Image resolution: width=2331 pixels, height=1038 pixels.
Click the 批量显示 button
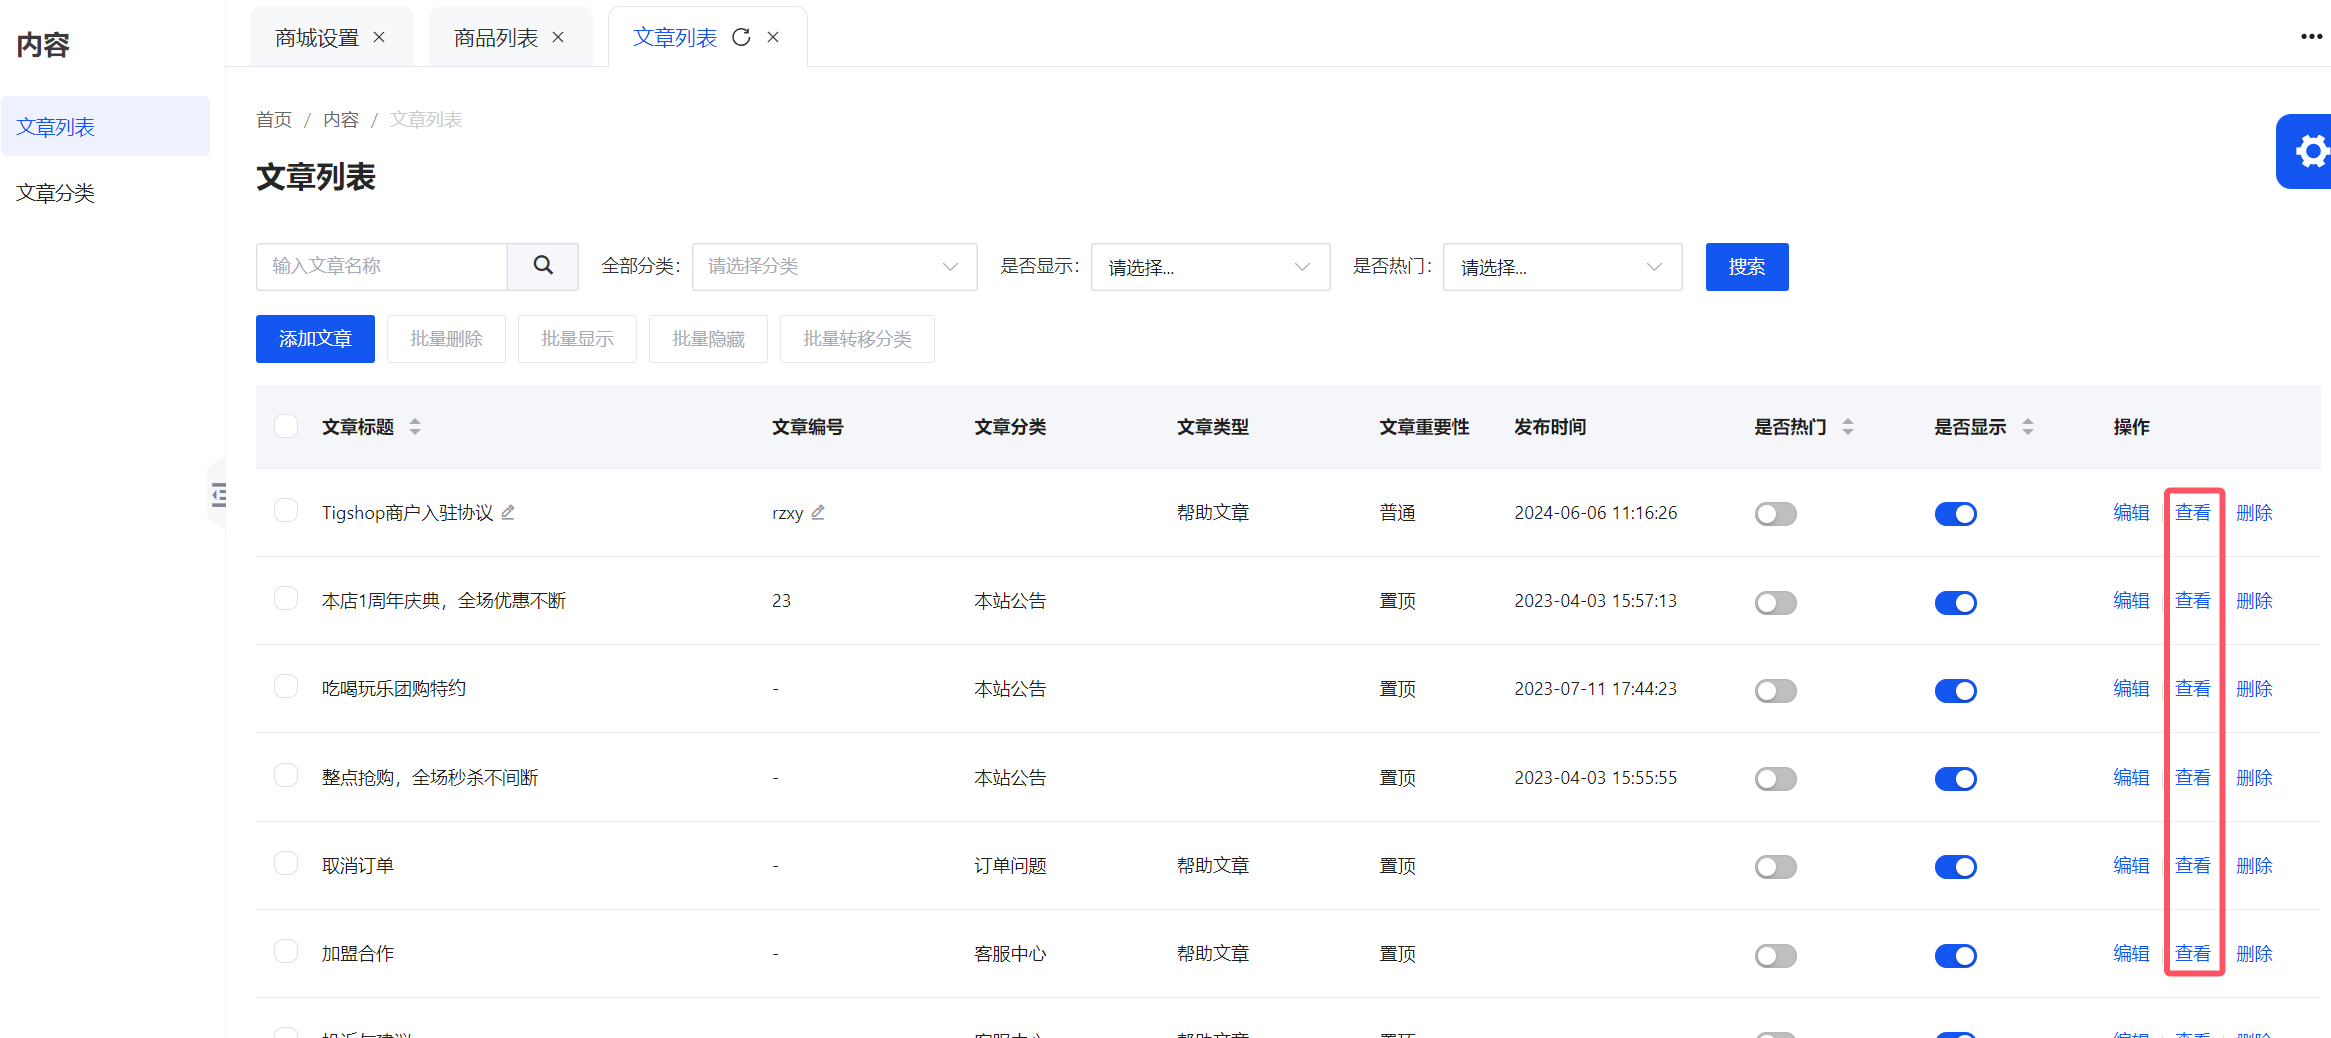(577, 339)
